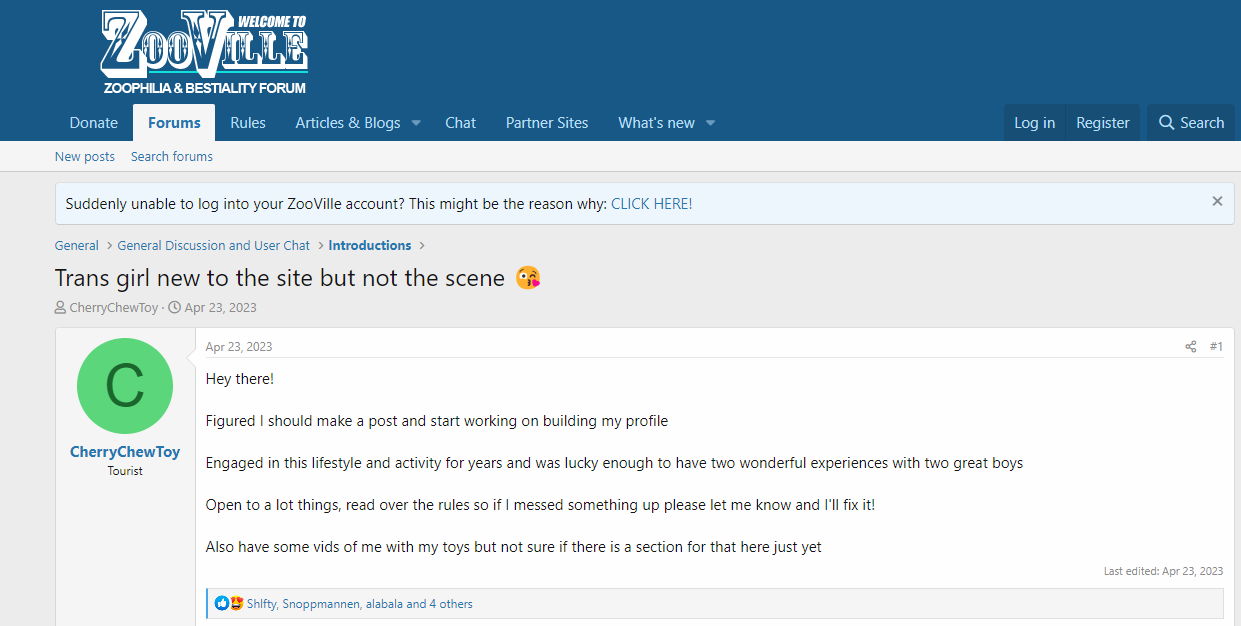Select Introductions breadcrumb

(x=370, y=245)
